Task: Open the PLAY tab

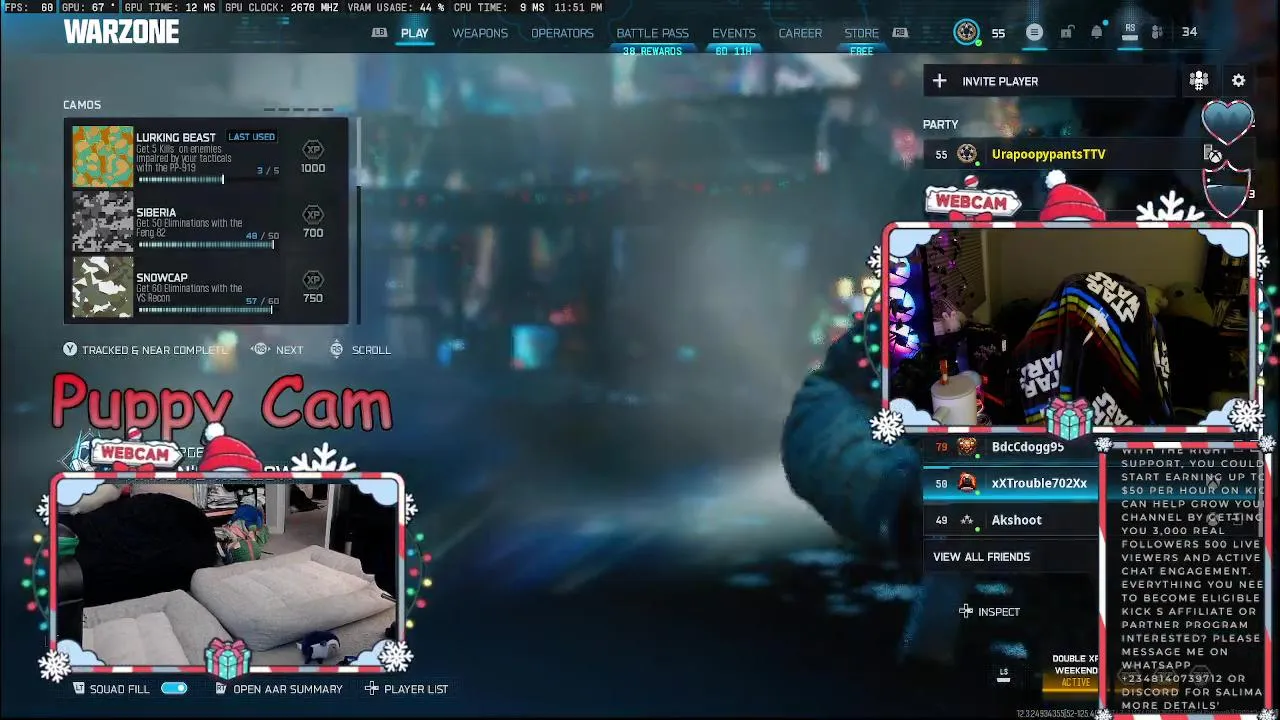Action: coord(414,33)
